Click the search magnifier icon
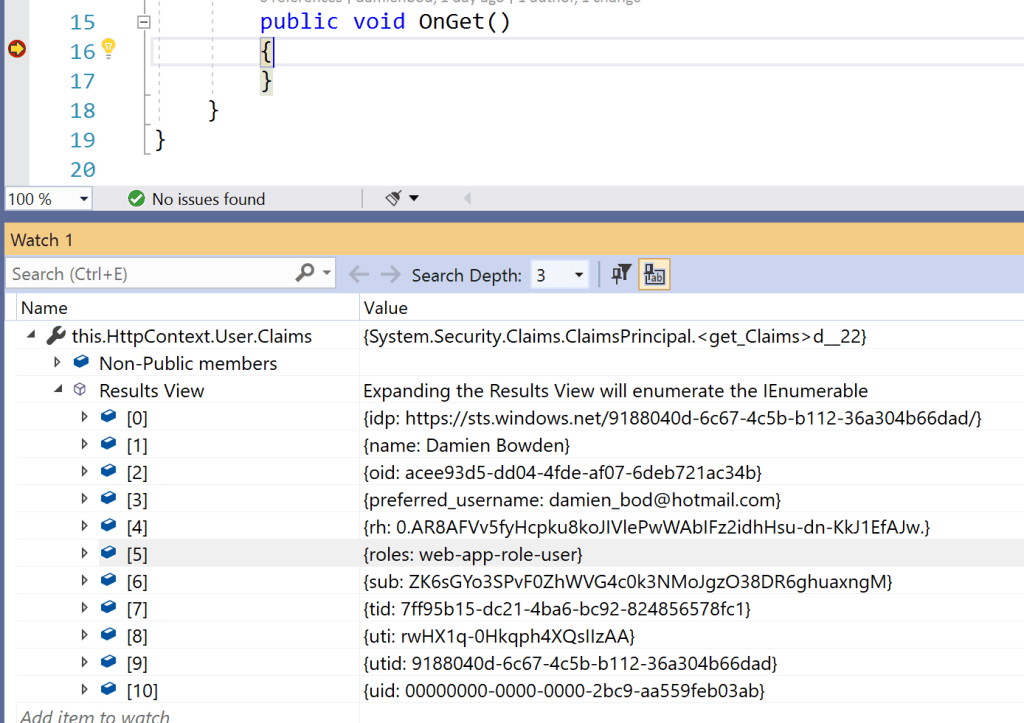This screenshot has height=723, width=1024. pos(305,273)
